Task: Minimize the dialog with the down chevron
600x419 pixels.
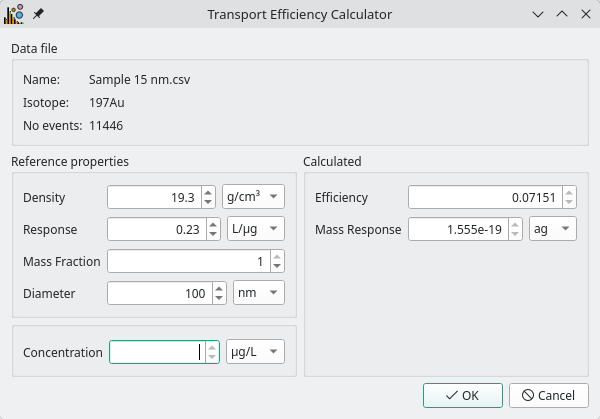Action: [538, 15]
